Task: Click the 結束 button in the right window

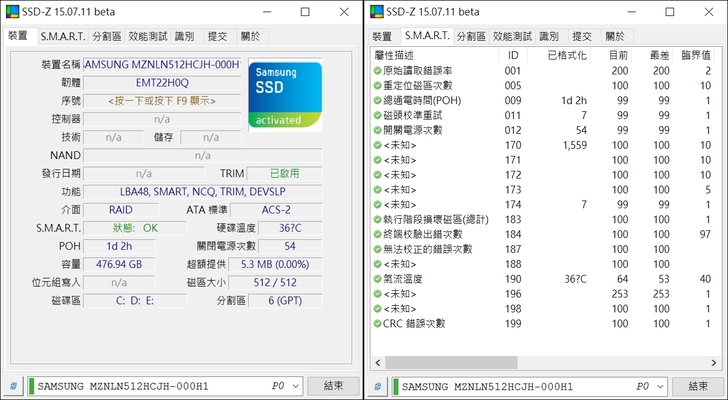Action: (698, 386)
